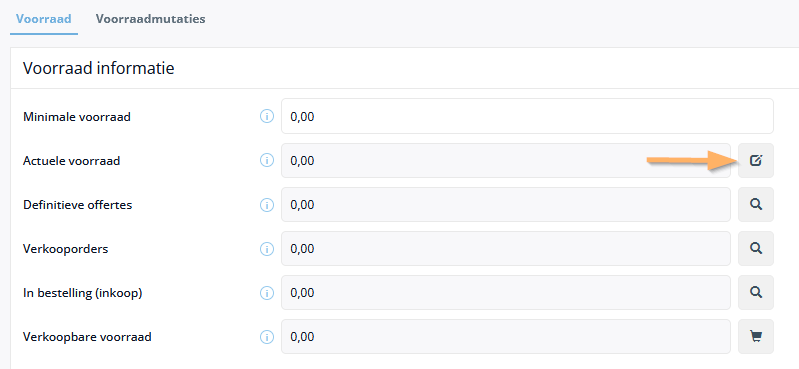Switch to the Voorraadmutaties tab

click(150, 19)
